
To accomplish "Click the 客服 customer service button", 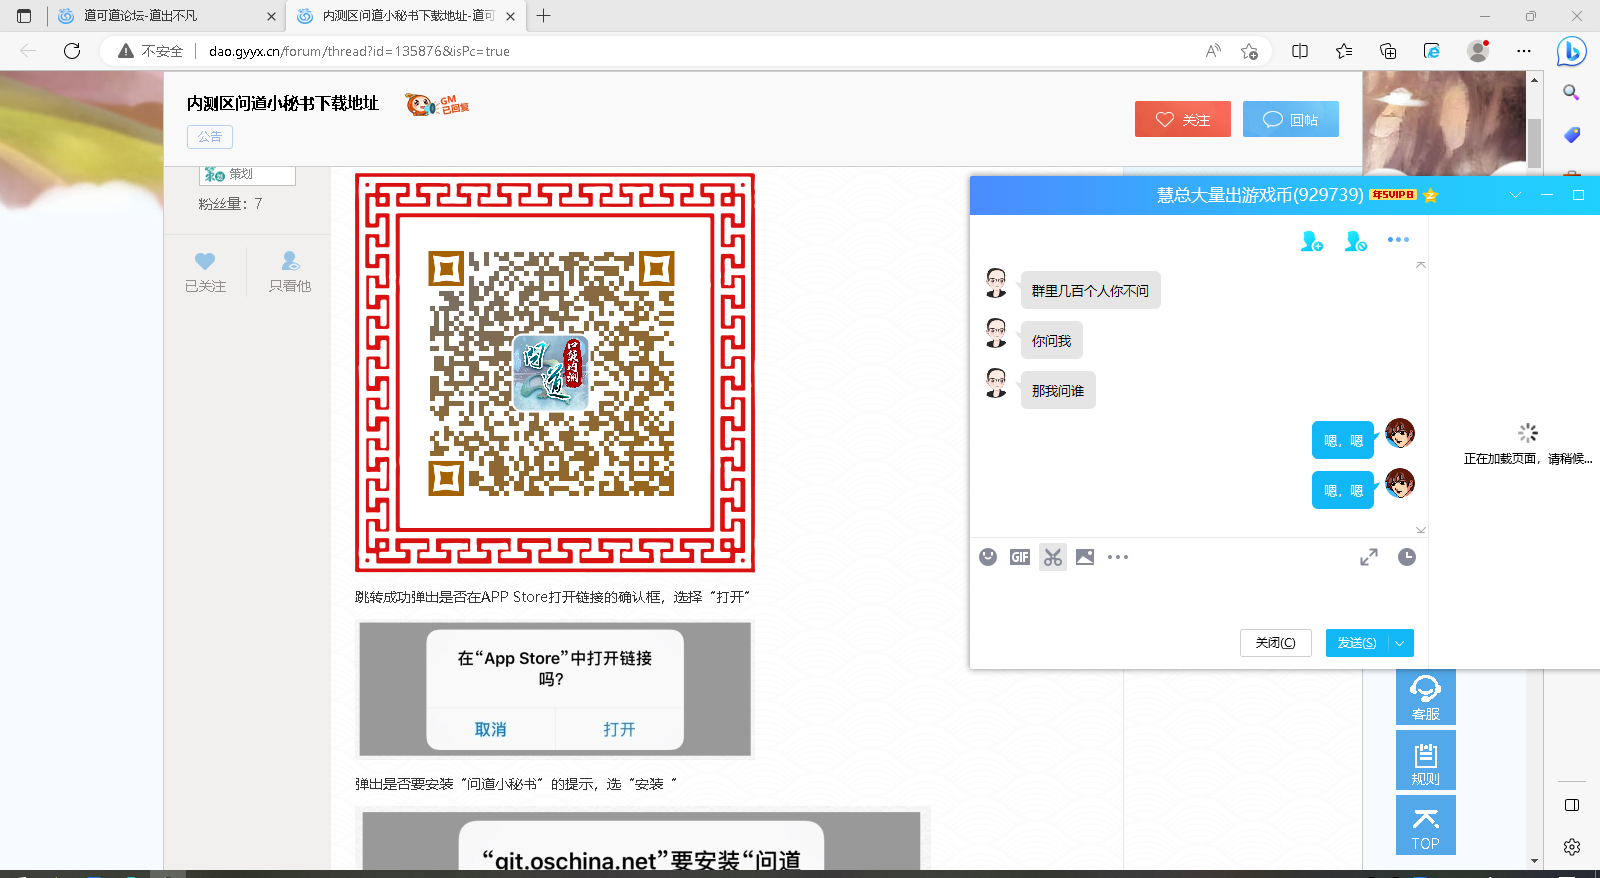I will pyautogui.click(x=1426, y=697).
